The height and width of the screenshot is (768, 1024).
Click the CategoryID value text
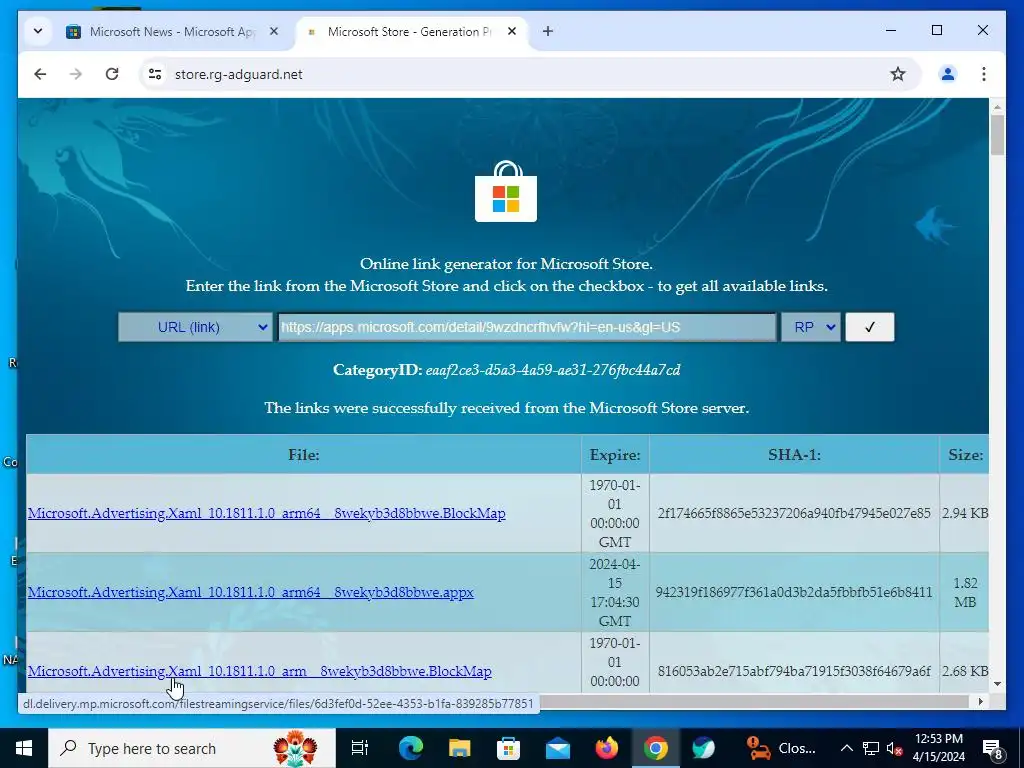(552, 370)
